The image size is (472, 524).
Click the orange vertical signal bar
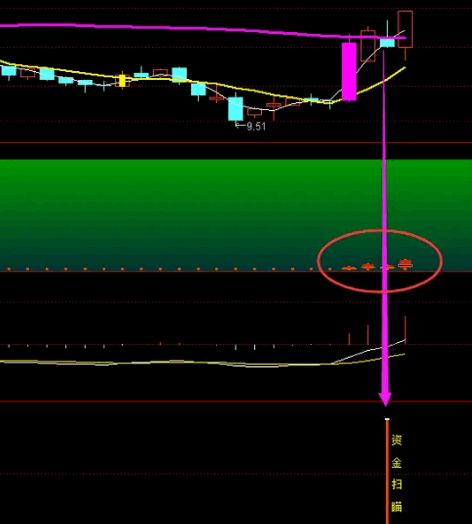tap(387, 471)
